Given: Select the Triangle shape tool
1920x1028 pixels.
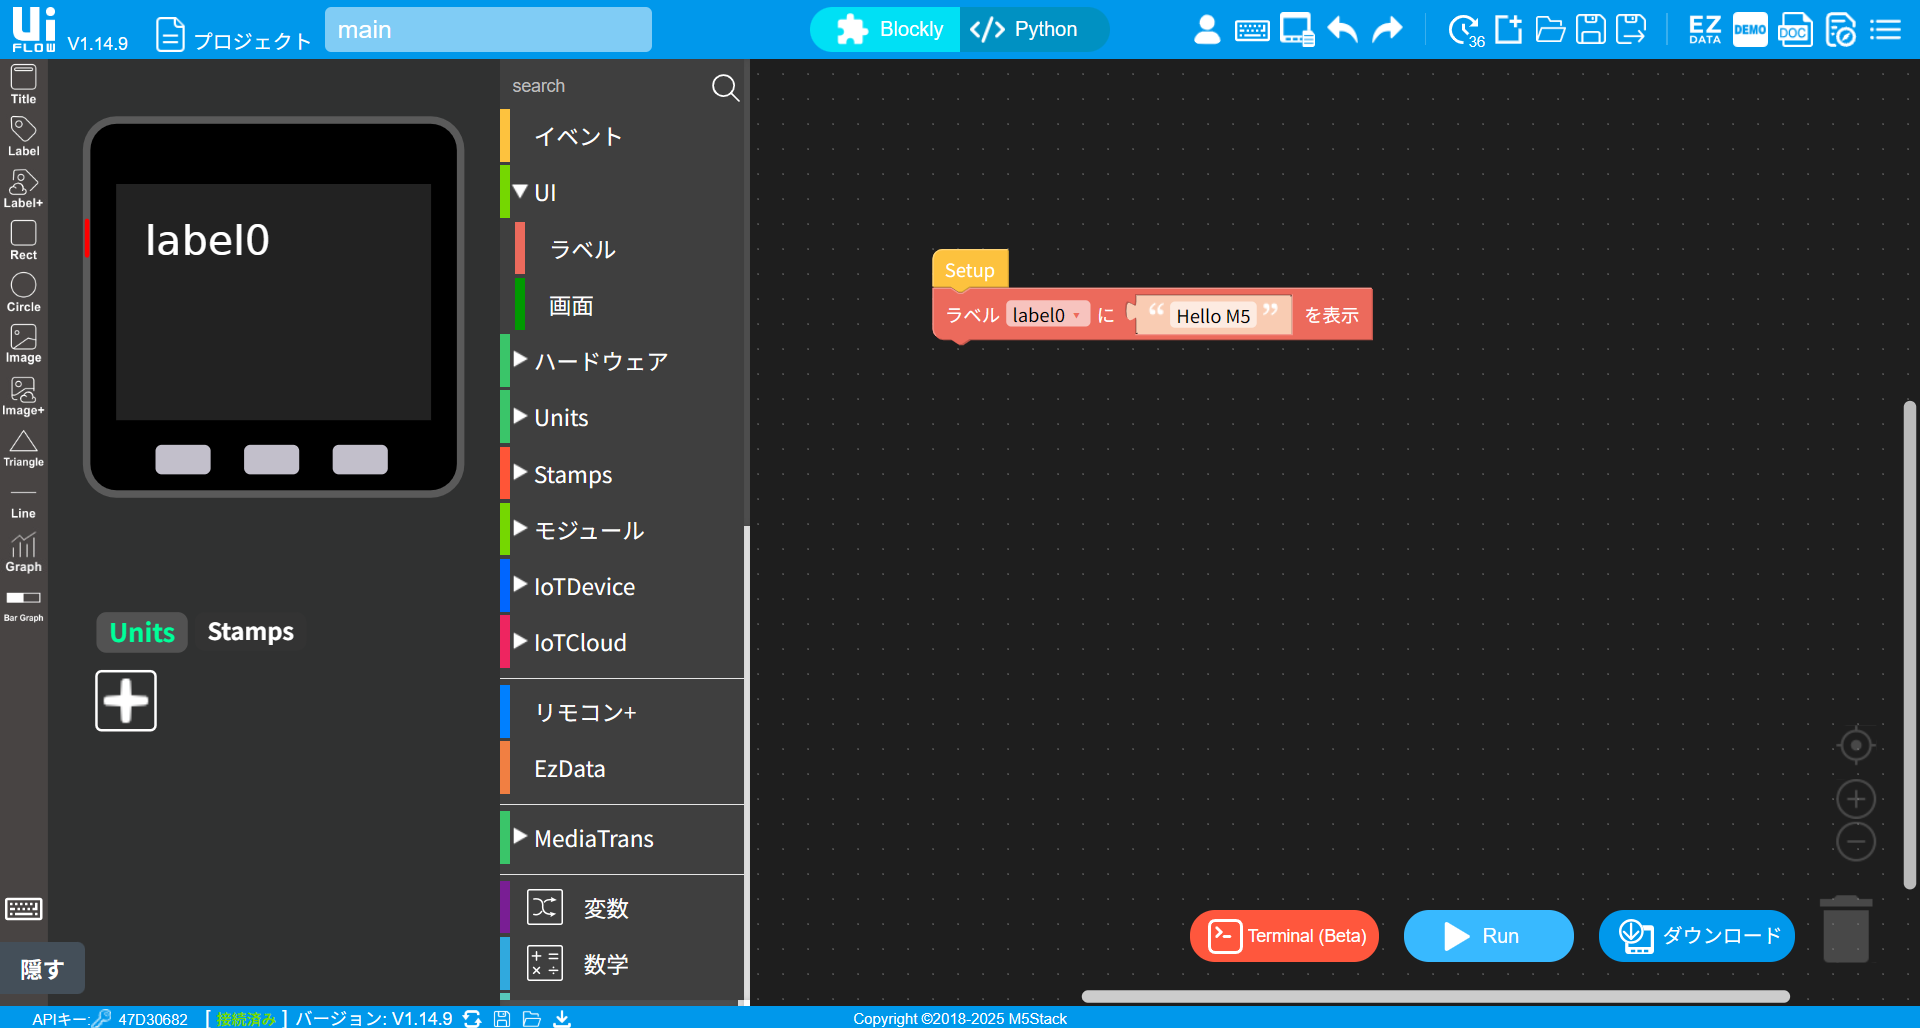Looking at the screenshot, I should pyautogui.click(x=23, y=448).
